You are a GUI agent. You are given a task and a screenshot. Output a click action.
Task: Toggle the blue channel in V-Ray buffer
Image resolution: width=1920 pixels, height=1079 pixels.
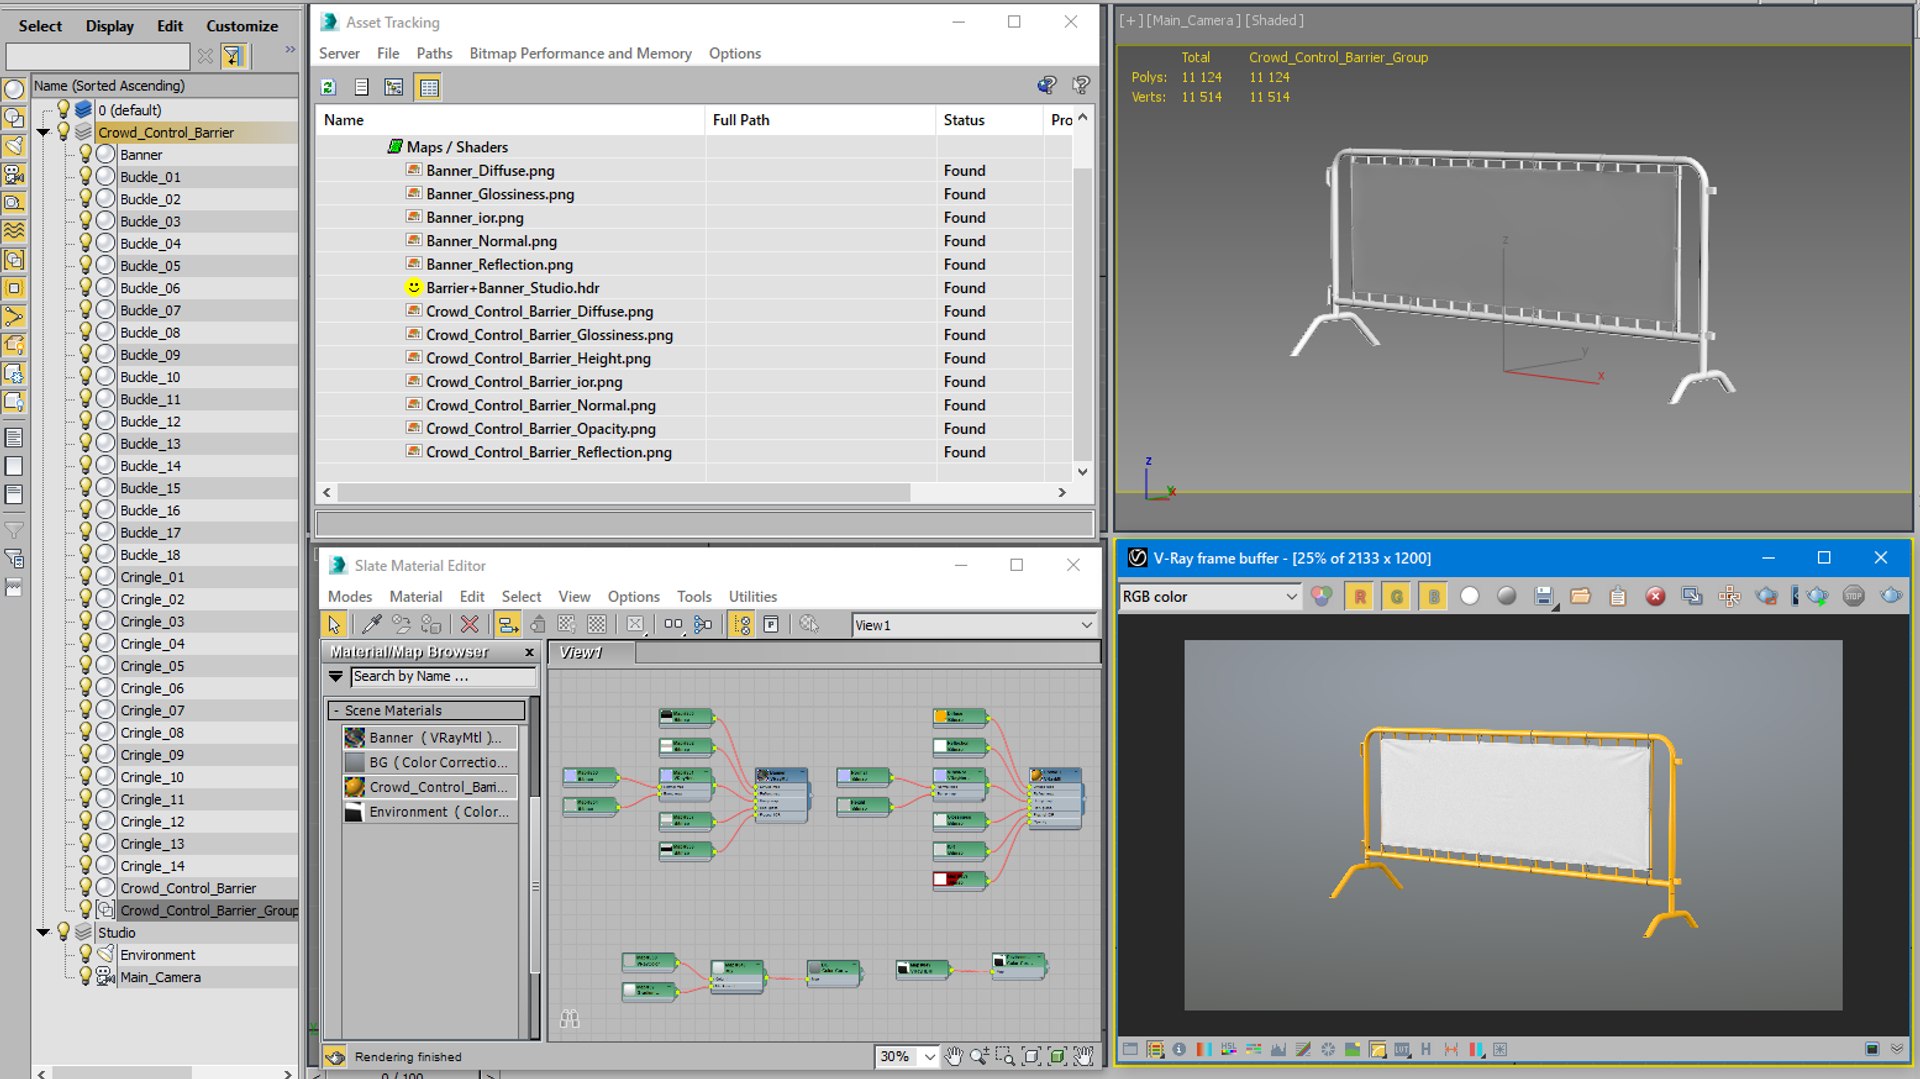1433,597
